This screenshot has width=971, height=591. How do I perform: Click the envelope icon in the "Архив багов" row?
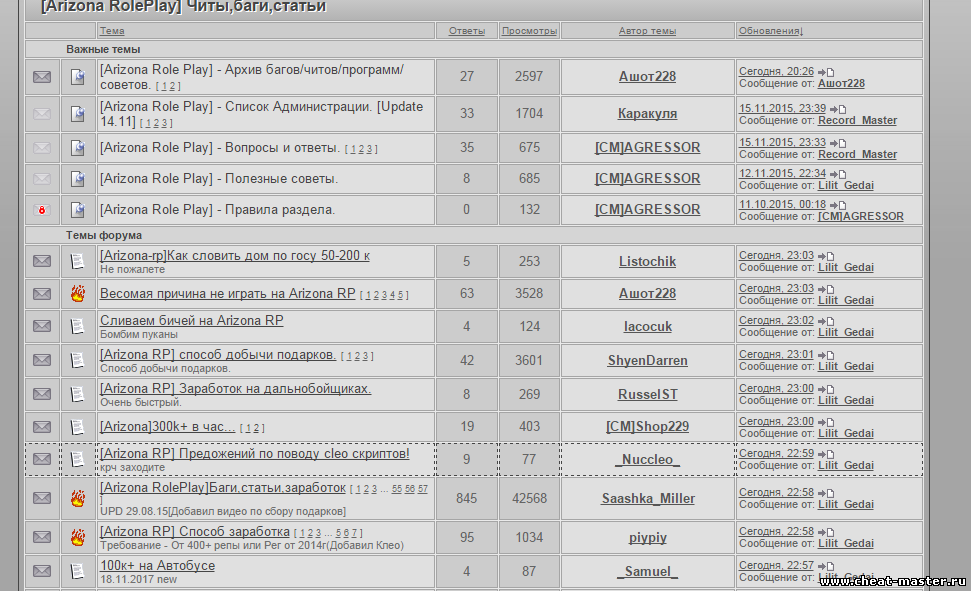pyautogui.click(x=42, y=77)
